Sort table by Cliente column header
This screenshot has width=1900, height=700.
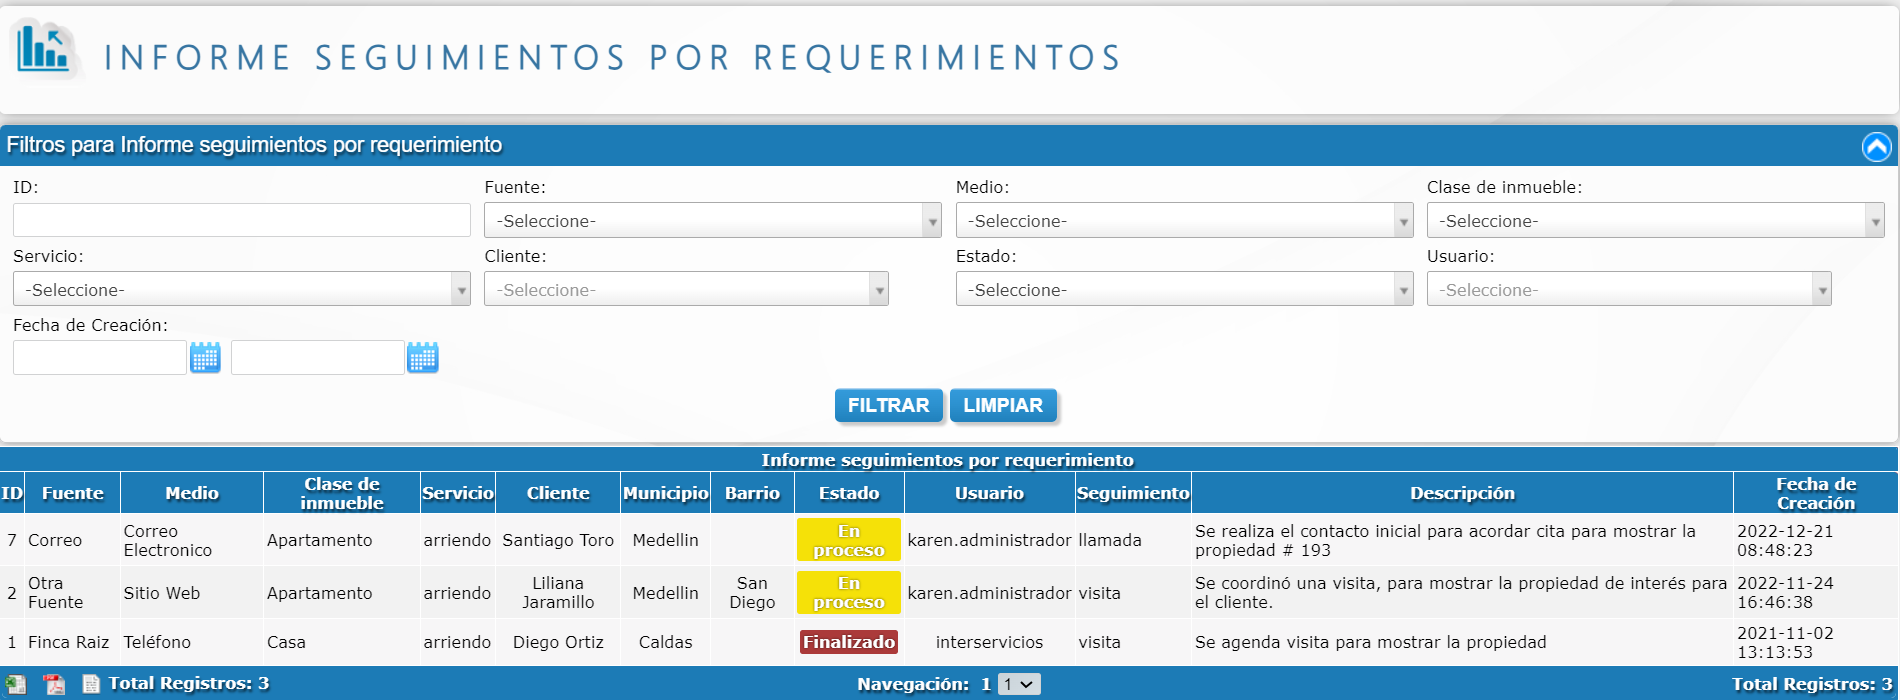point(558,493)
